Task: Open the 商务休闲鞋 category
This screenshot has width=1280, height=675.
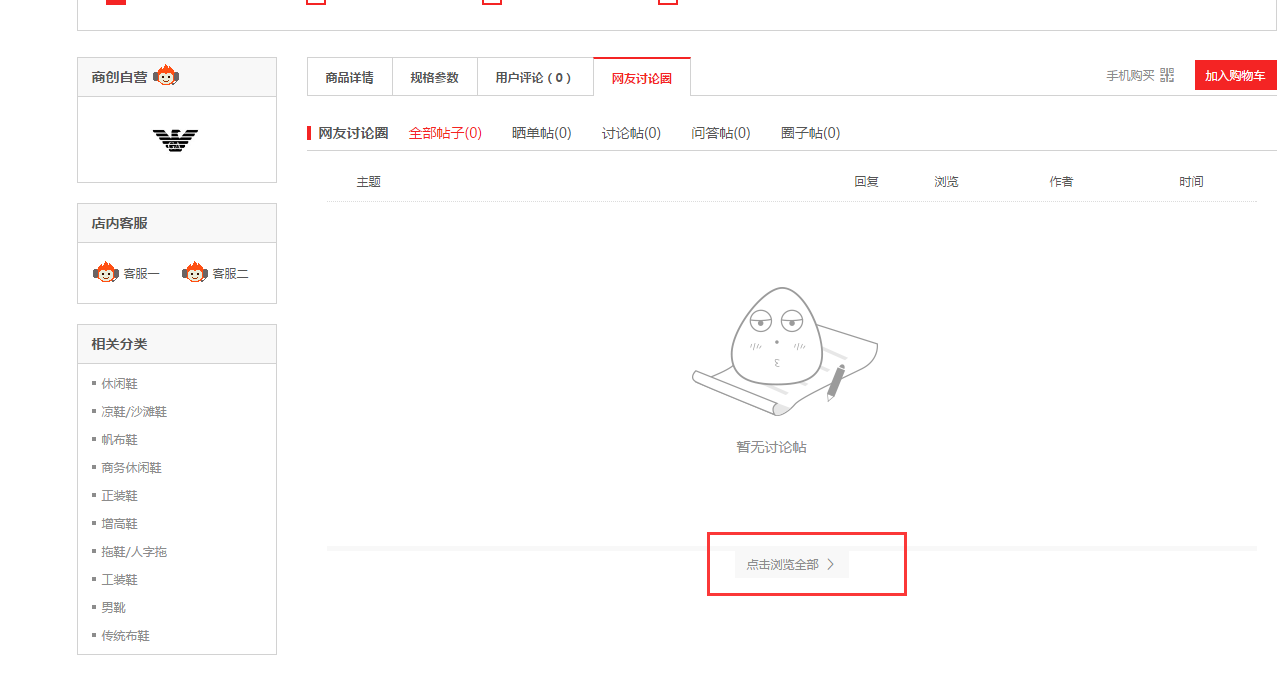Action: coord(131,468)
